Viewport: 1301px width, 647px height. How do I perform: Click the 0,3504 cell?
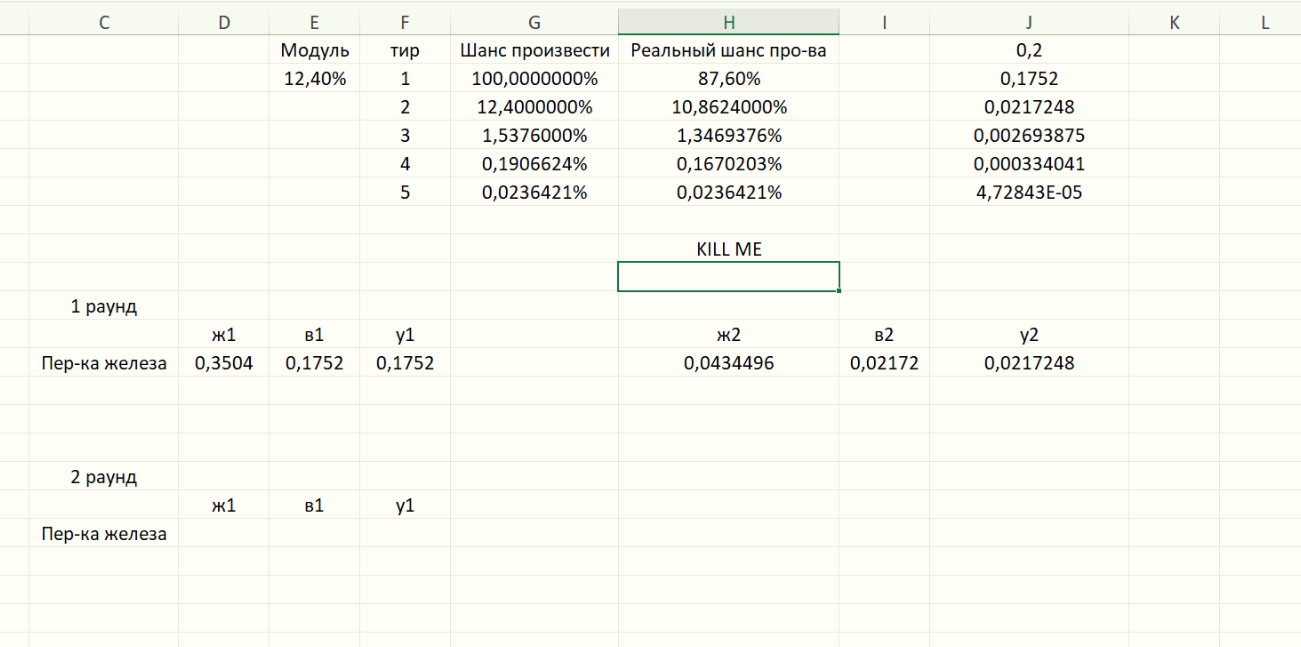tap(224, 363)
